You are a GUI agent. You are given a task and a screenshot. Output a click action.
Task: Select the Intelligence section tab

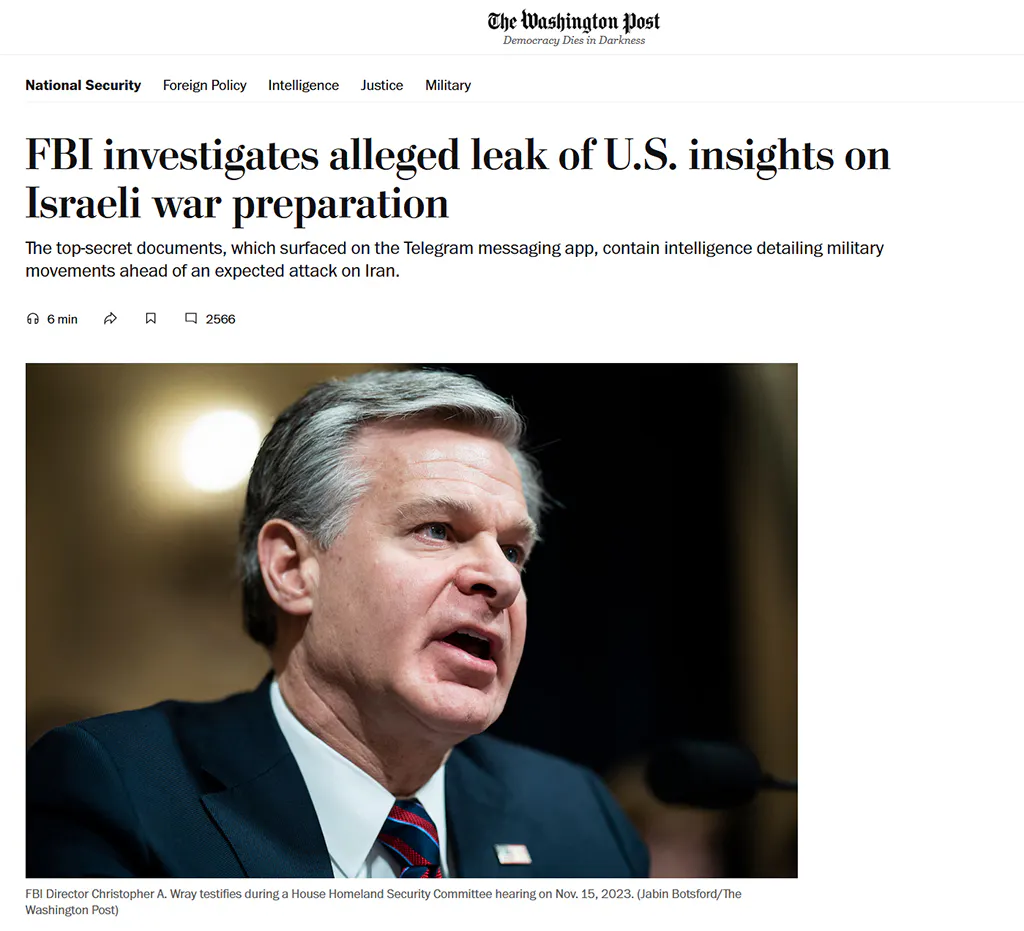303,86
